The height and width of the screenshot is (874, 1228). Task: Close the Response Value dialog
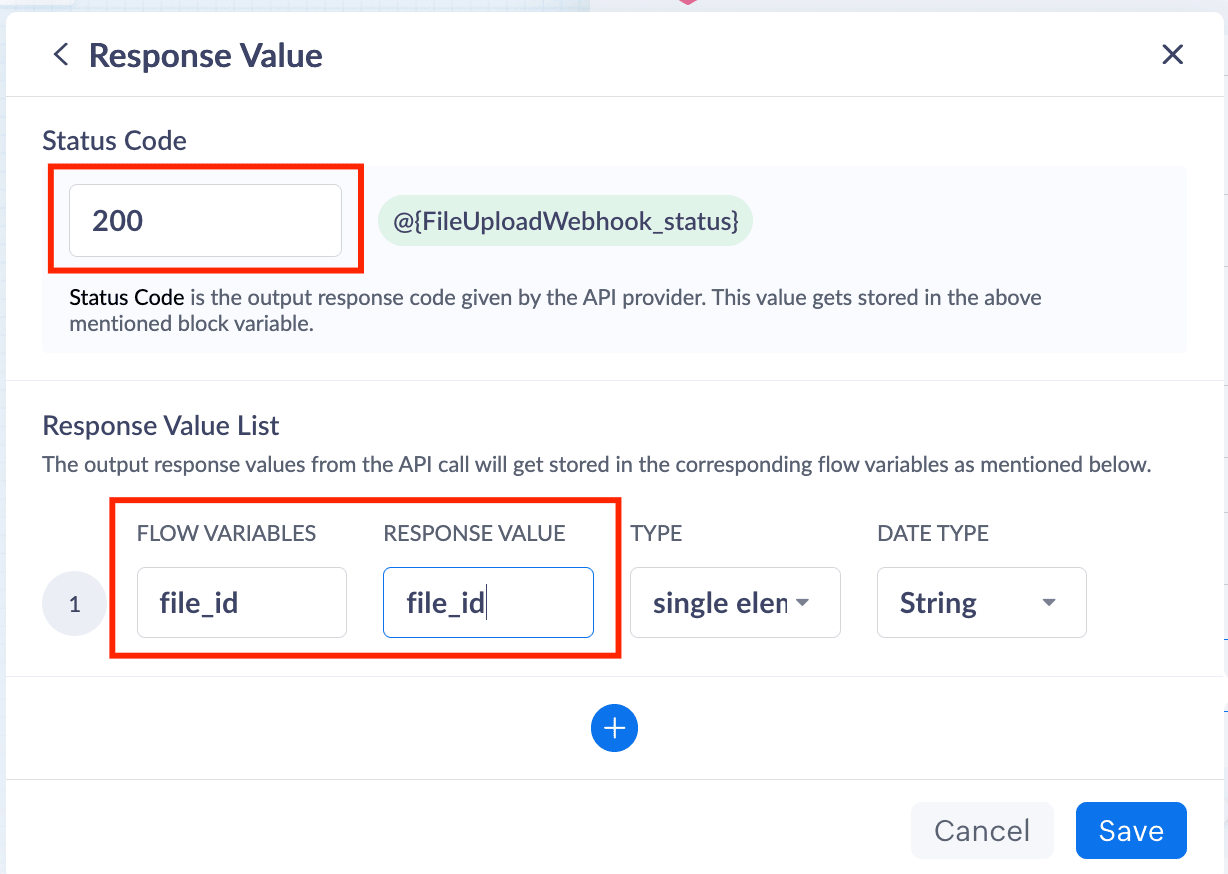(x=1172, y=55)
